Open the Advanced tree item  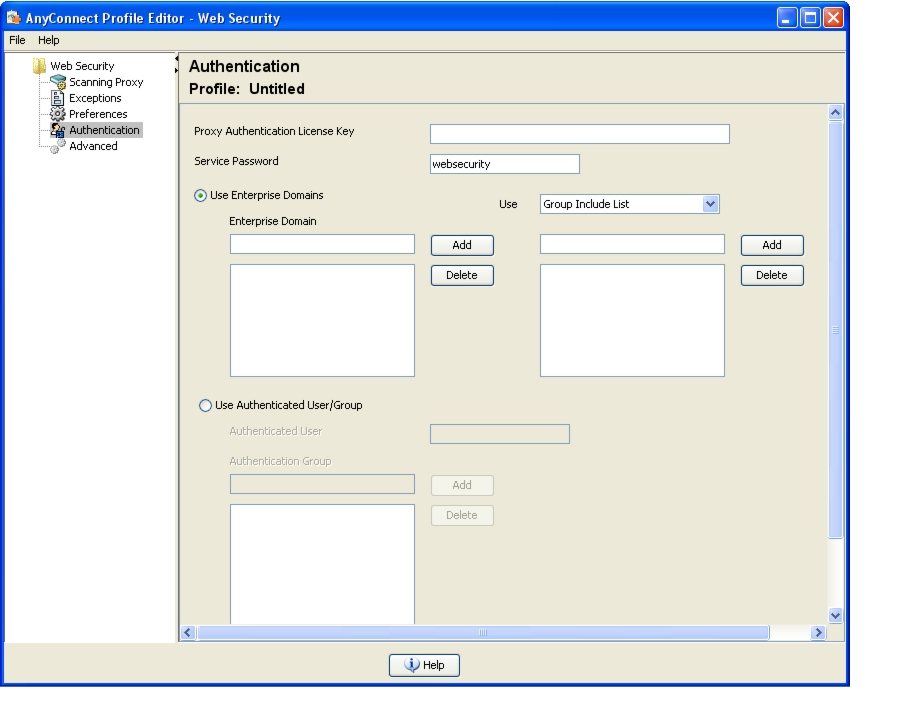click(93, 146)
